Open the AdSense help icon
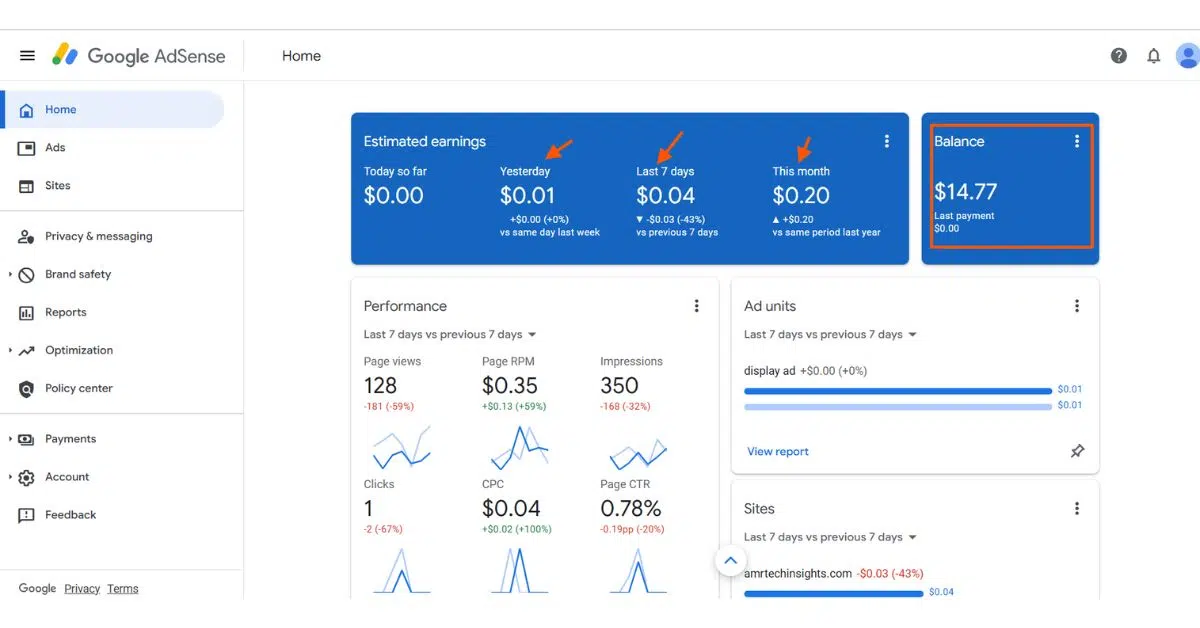The image size is (1200, 628). click(x=1118, y=55)
